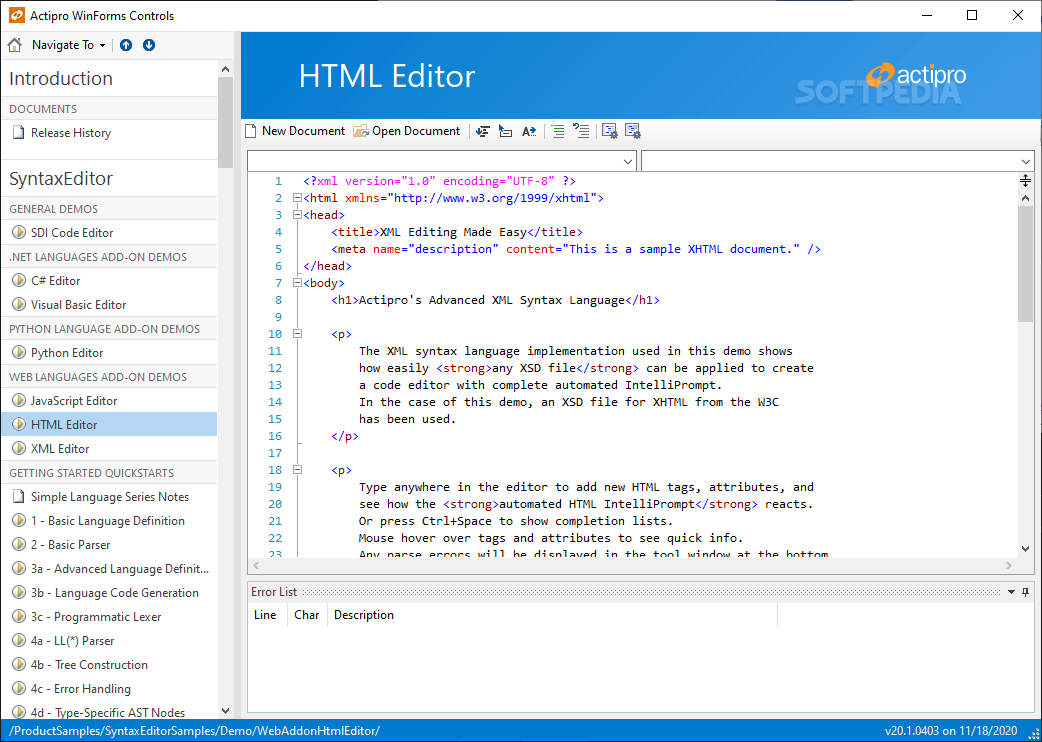The image size is (1042, 742).
Task: Open 3b - Language Code Generation
Action: (109, 593)
